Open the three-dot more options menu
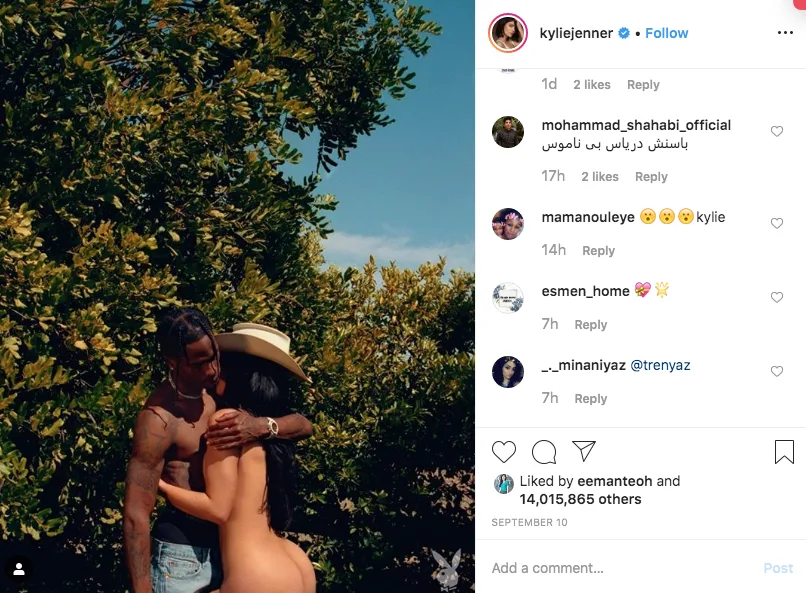The height and width of the screenshot is (593, 806). [x=785, y=33]
